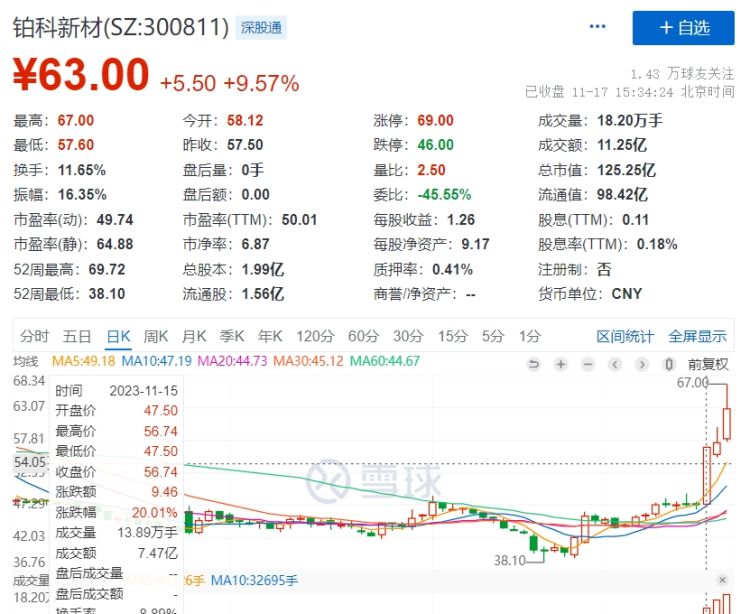Click 54.05 crosshair price label
750x614 pixels.
click(x=31, y=462)
